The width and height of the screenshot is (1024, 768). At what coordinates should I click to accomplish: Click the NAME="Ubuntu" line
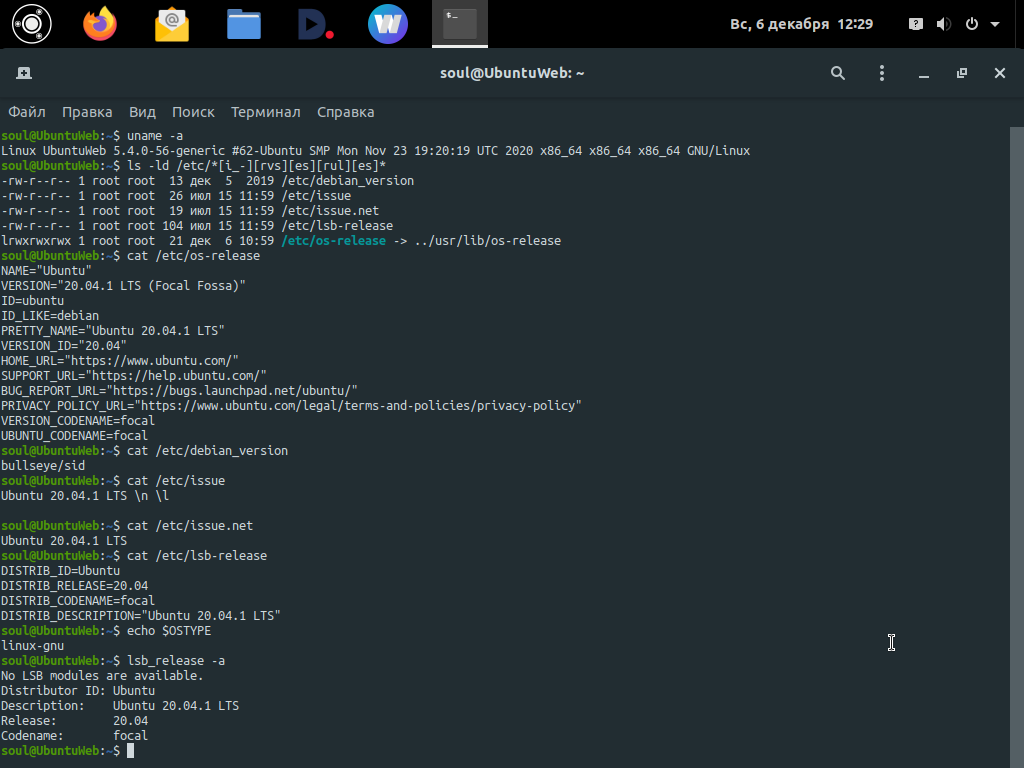[x=46, y=270]
